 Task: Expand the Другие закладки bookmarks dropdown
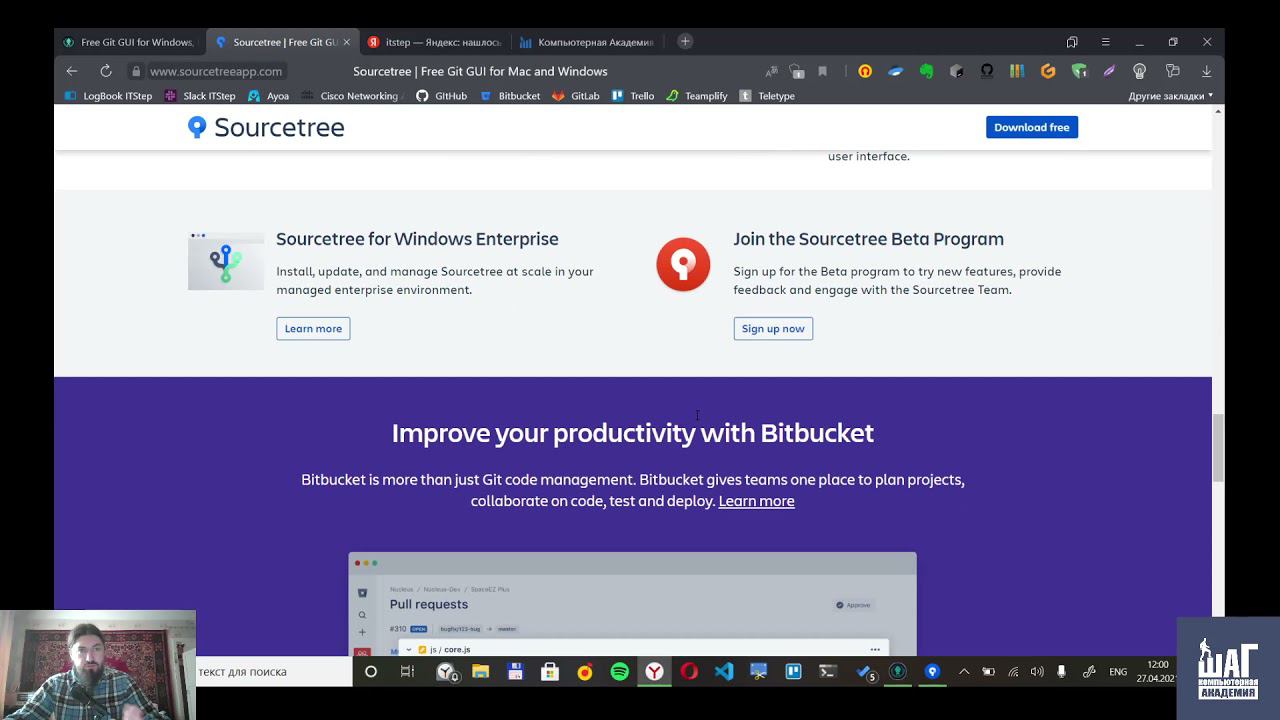1170,96
